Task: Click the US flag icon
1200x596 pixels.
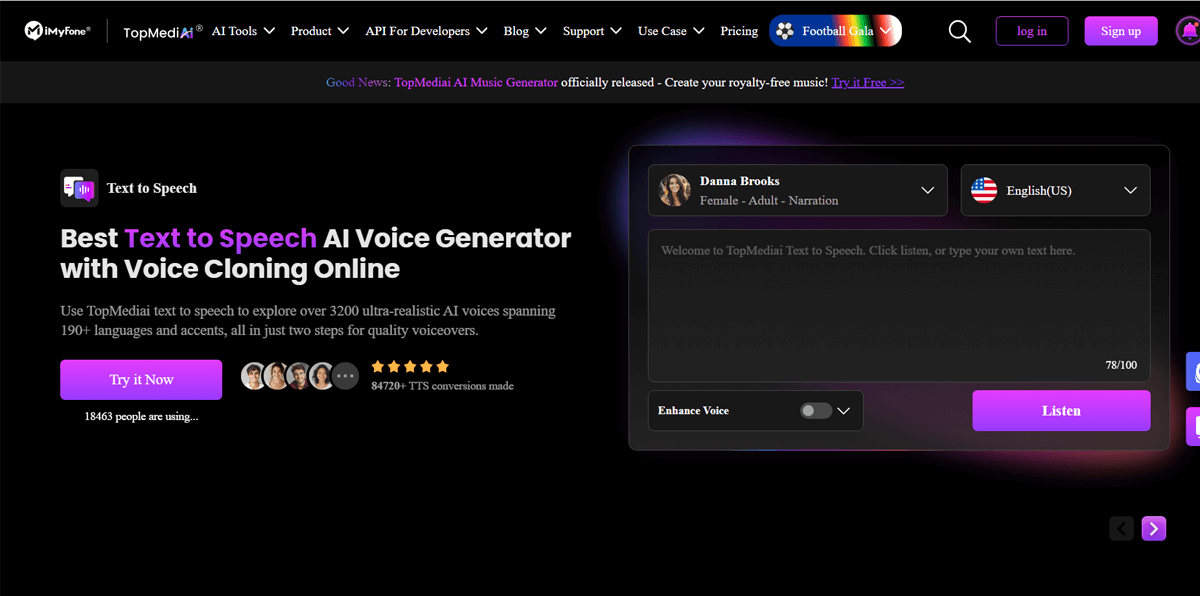Action: pyautogui.click(x=984, y=190)
